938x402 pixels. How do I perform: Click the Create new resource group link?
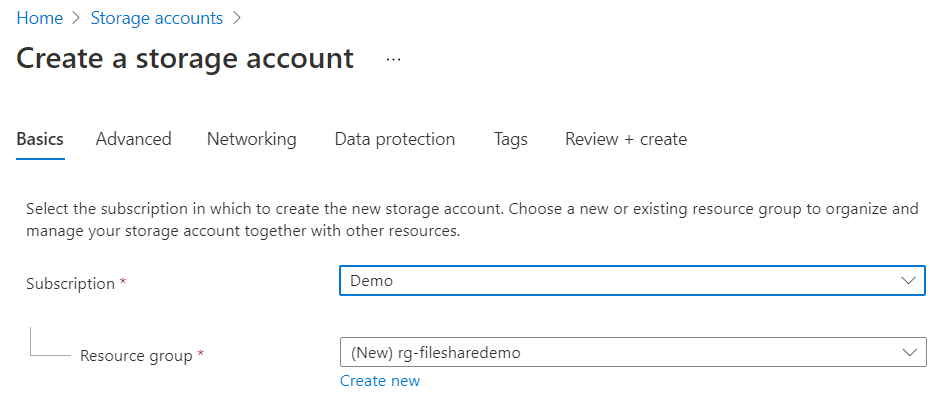point(380,381)
